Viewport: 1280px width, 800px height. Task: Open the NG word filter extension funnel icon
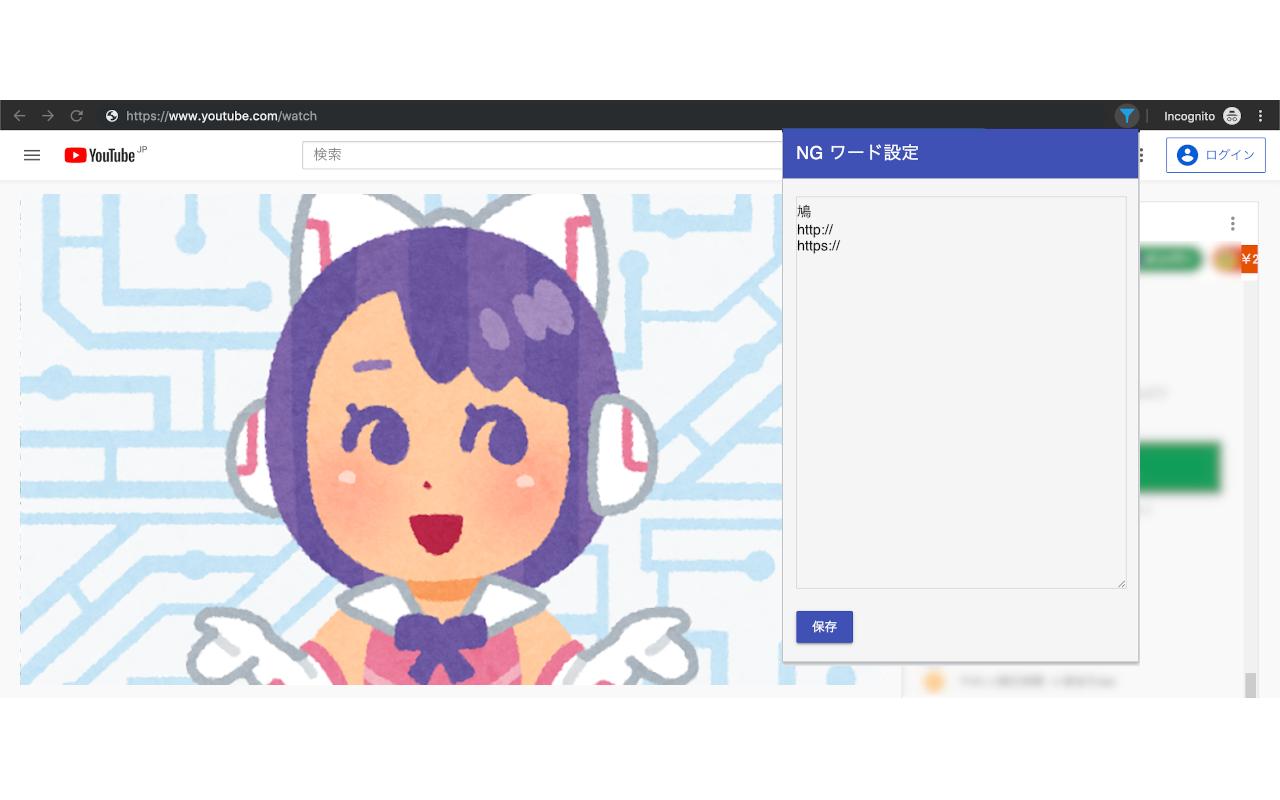1127,115
